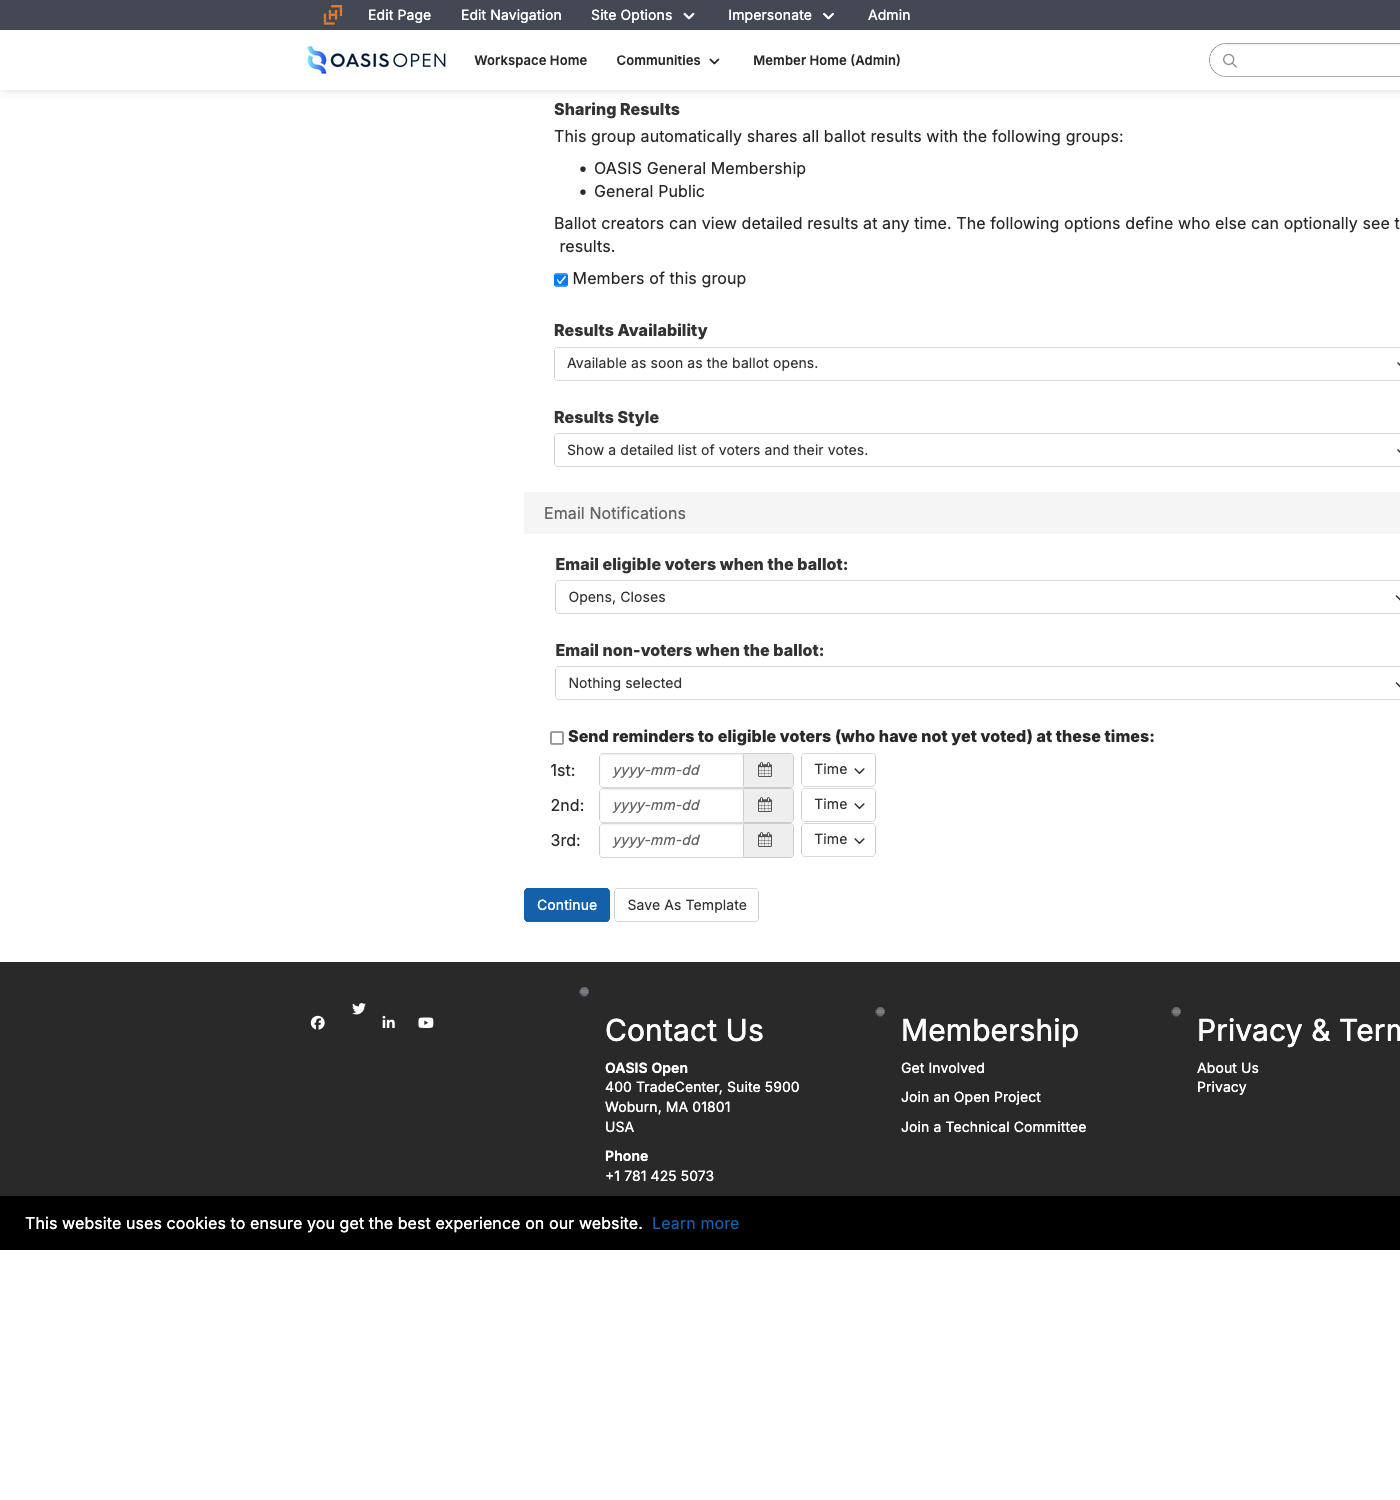This screenshot has height=1500, width=1400.
Task: Open Edit Navigation in admin bar
Action: (511, 15)
